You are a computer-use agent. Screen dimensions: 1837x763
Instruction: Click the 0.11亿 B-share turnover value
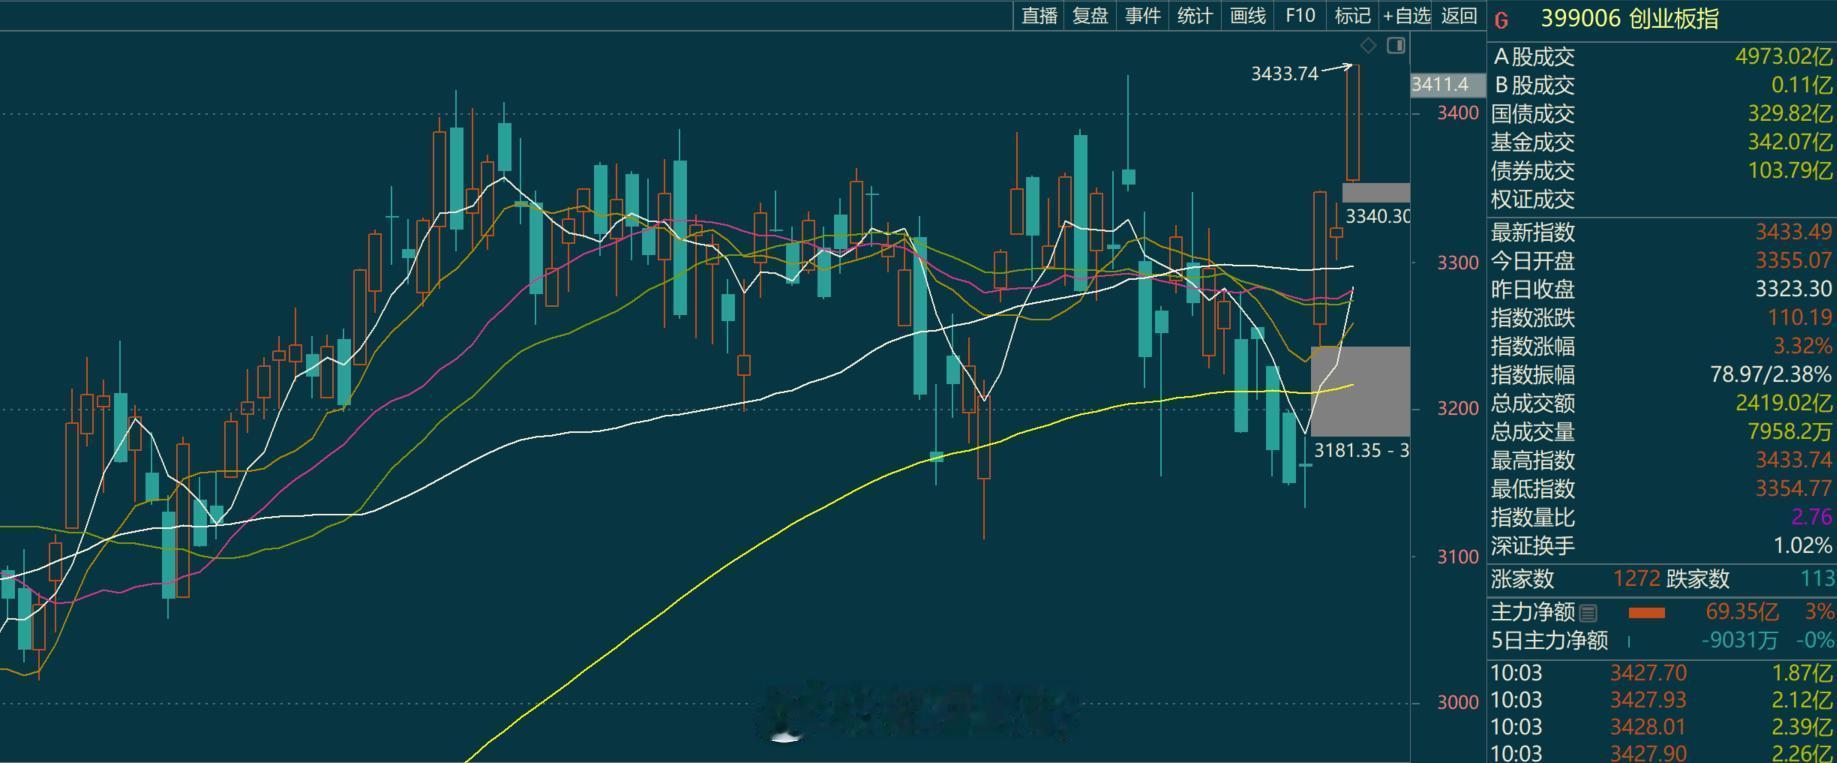tap(1803, 86)
